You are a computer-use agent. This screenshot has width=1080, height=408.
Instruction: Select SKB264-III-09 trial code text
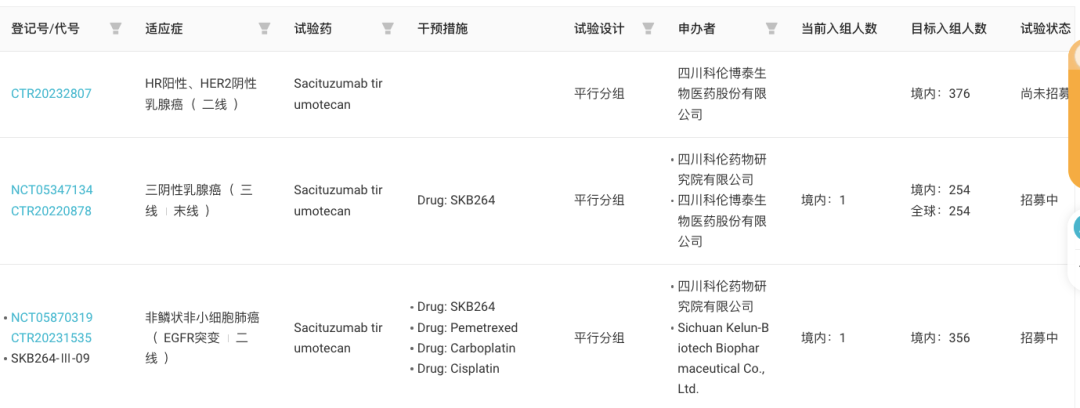click(x=50, y=358)
